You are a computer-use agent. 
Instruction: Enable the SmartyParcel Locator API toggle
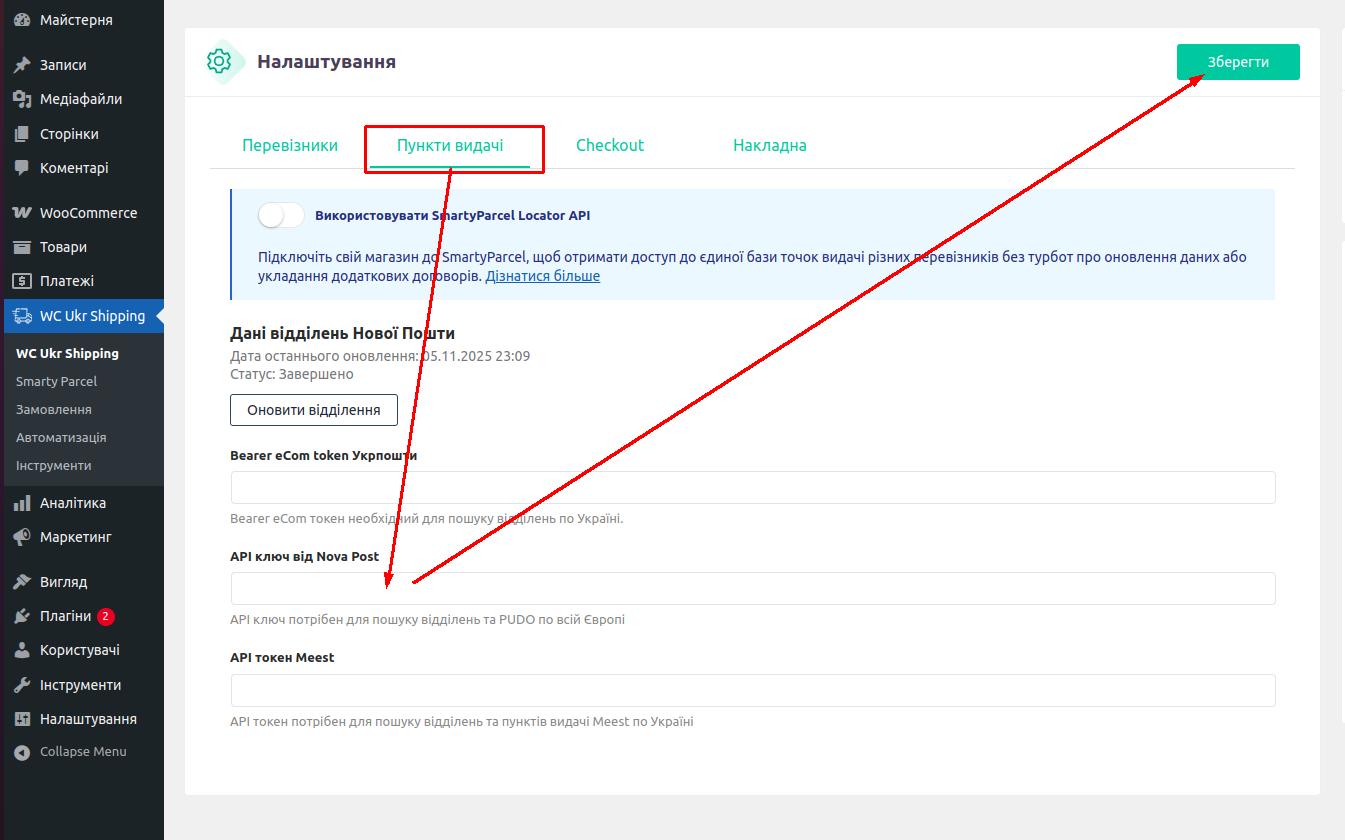(281, 215)
